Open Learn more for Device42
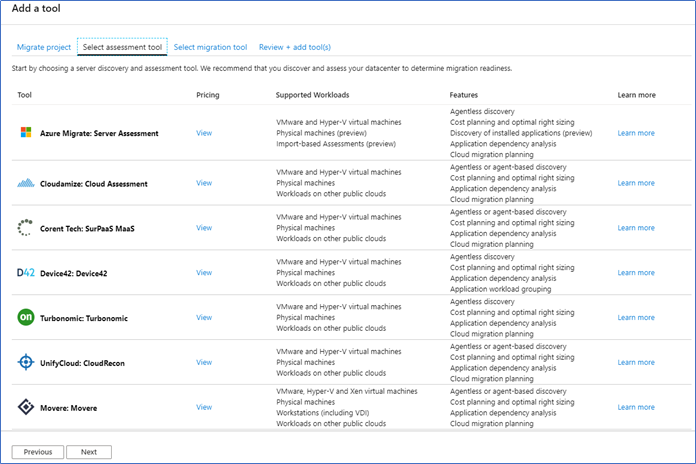Viewport: 696px width, 464px height. [x=636, y=273]
